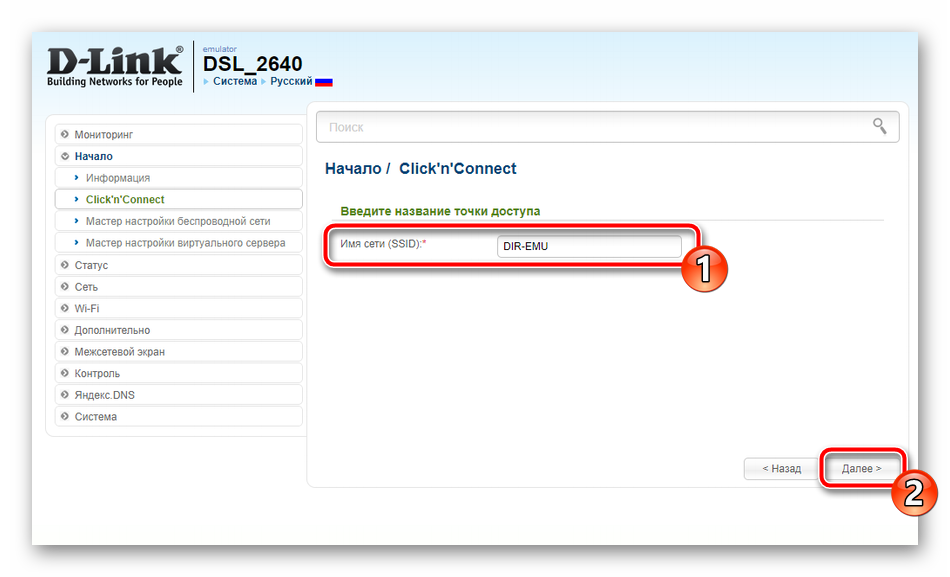Click the Начало breadcrumb link
The image size is (950, 577).
click(353, 168)
